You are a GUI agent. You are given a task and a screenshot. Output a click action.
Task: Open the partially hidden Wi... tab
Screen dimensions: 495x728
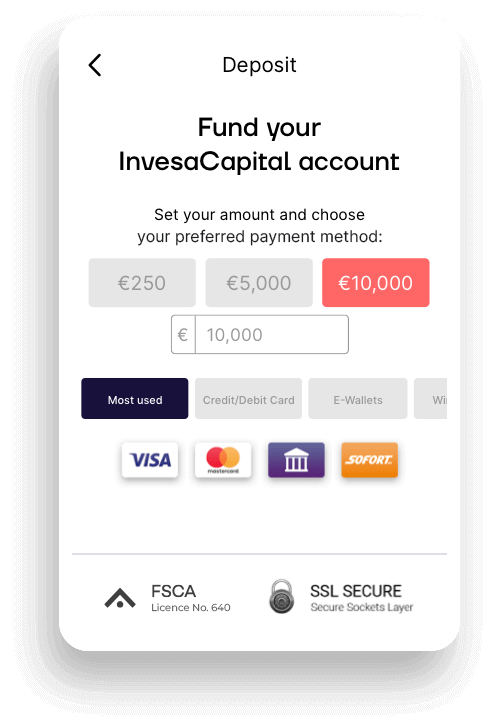tap(430, 399)
